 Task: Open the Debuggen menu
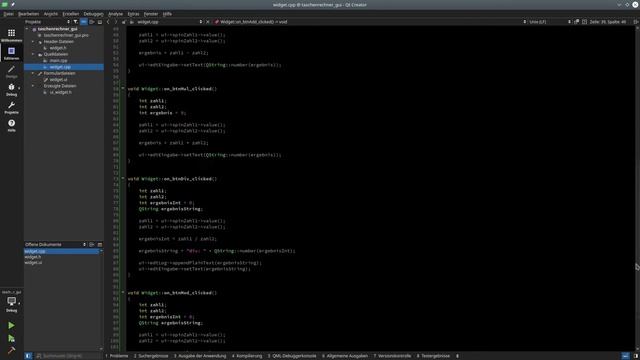[93, 14]
